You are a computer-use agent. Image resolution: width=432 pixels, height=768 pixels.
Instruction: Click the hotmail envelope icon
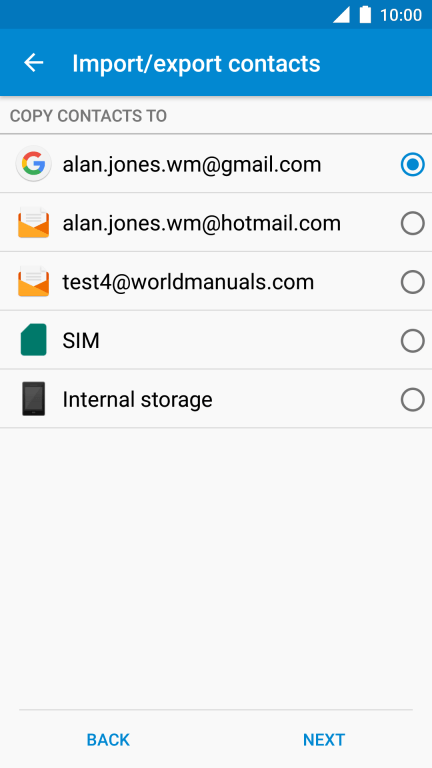(33, 223)
